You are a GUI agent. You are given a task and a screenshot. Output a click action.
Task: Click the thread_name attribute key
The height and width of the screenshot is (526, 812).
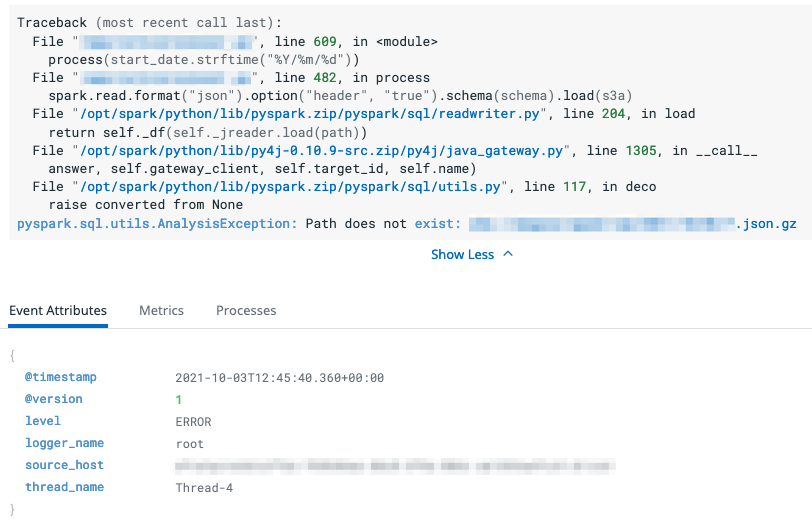point(65,487)
